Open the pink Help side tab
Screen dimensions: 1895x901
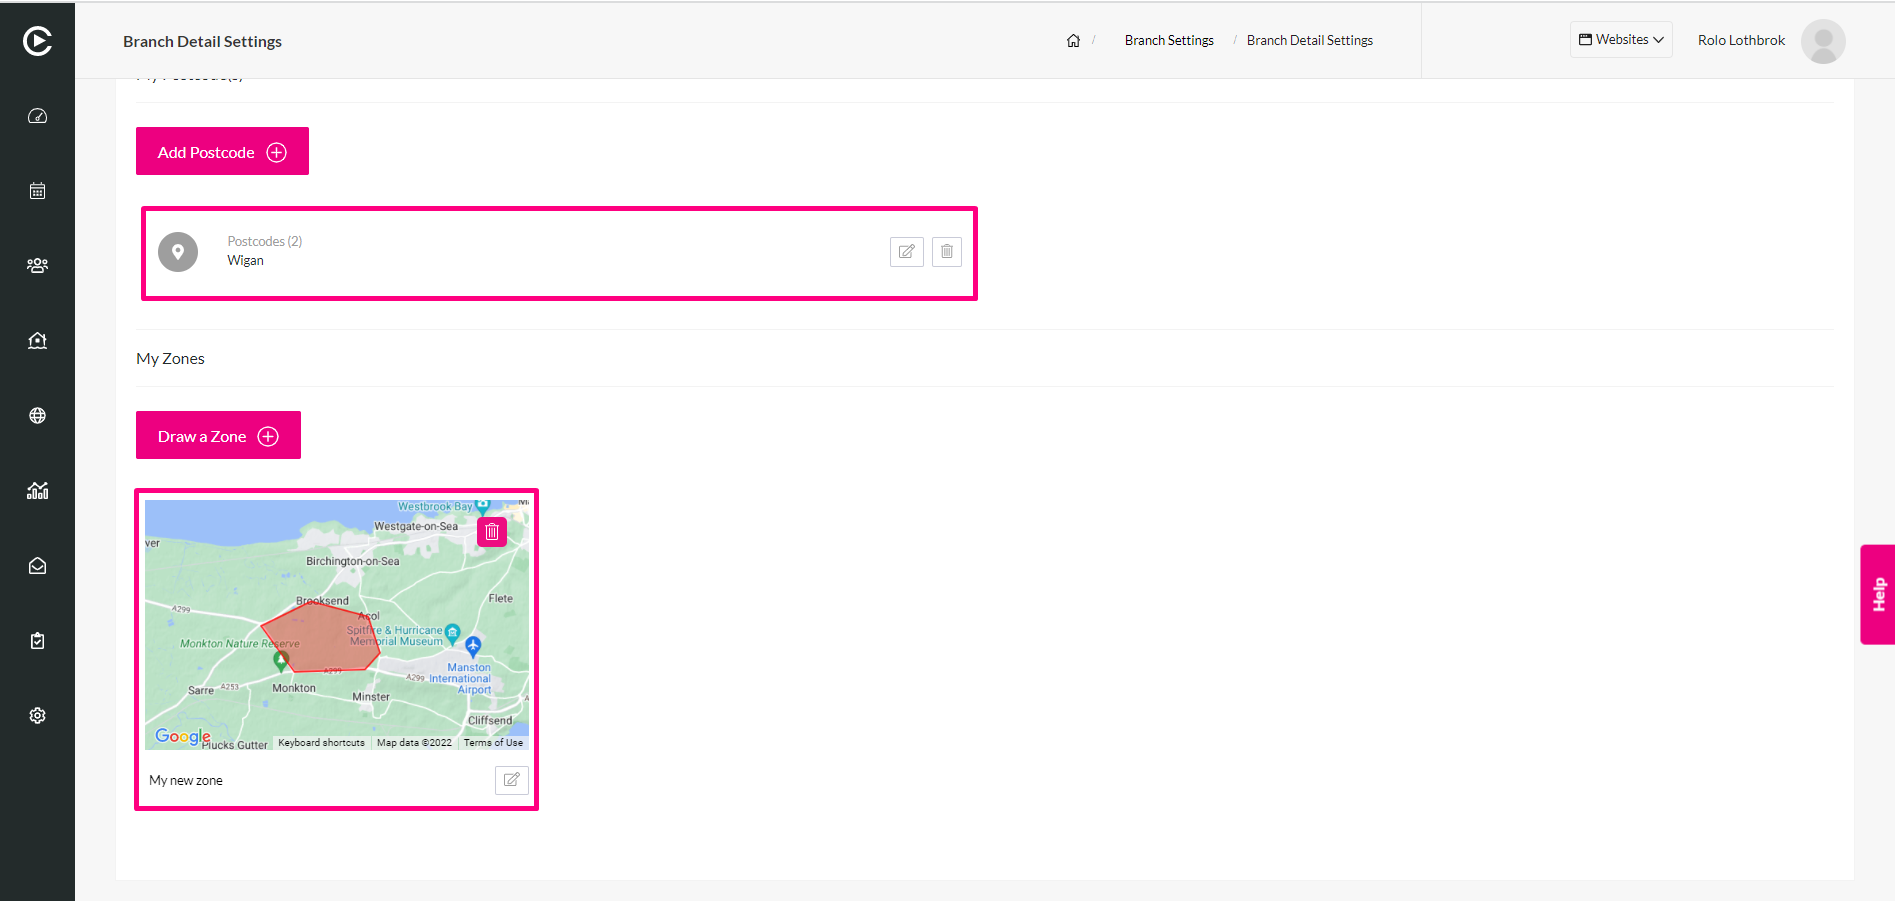tap(1877, 595)
